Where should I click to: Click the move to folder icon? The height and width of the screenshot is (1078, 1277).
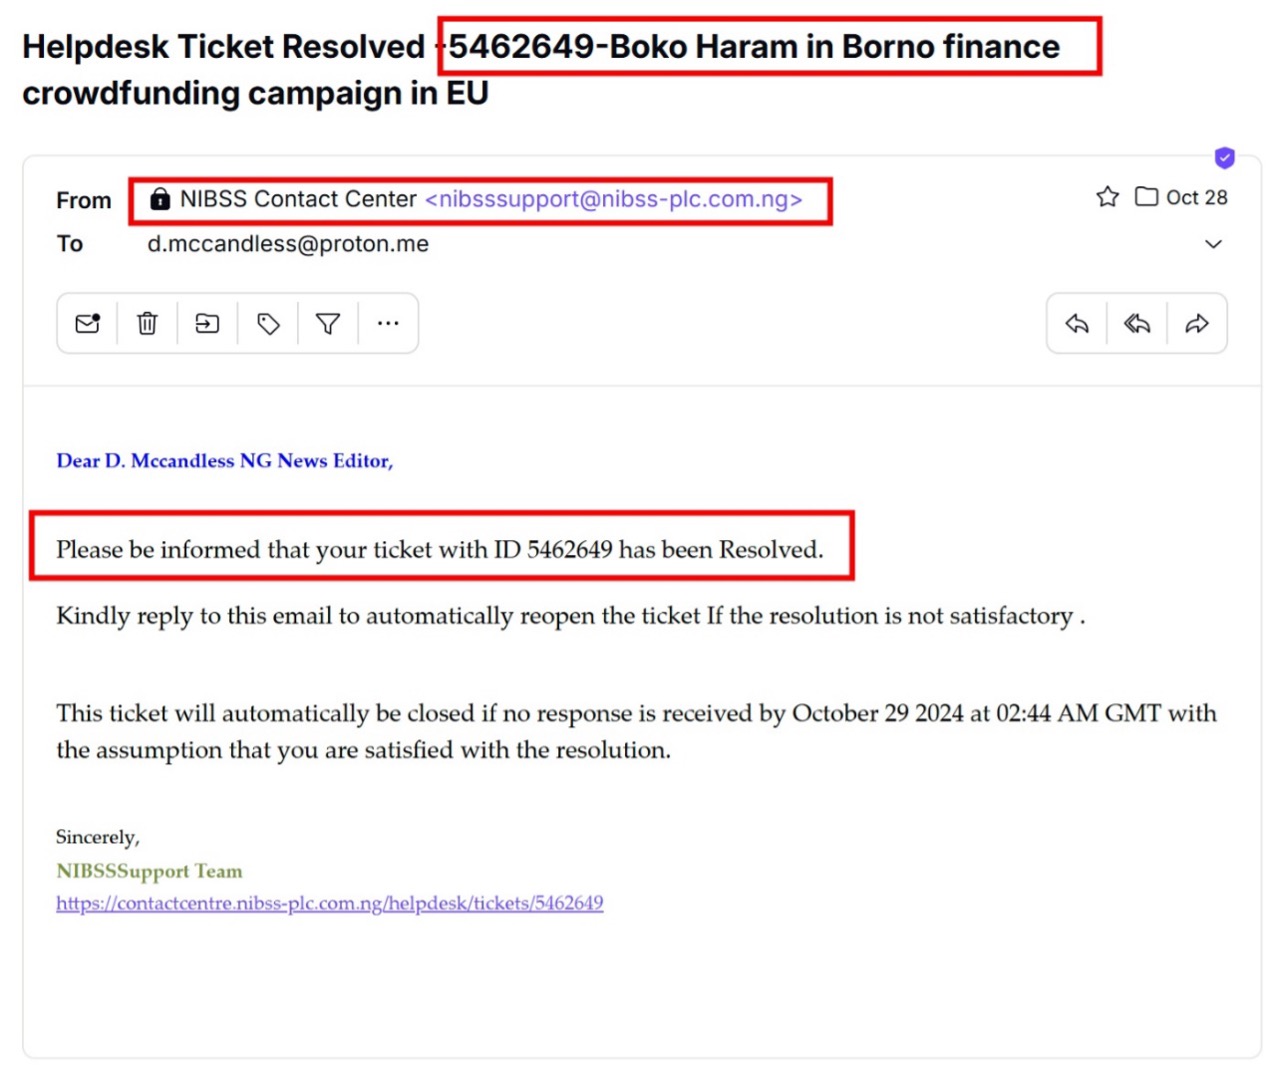click(x=207, y=323)
